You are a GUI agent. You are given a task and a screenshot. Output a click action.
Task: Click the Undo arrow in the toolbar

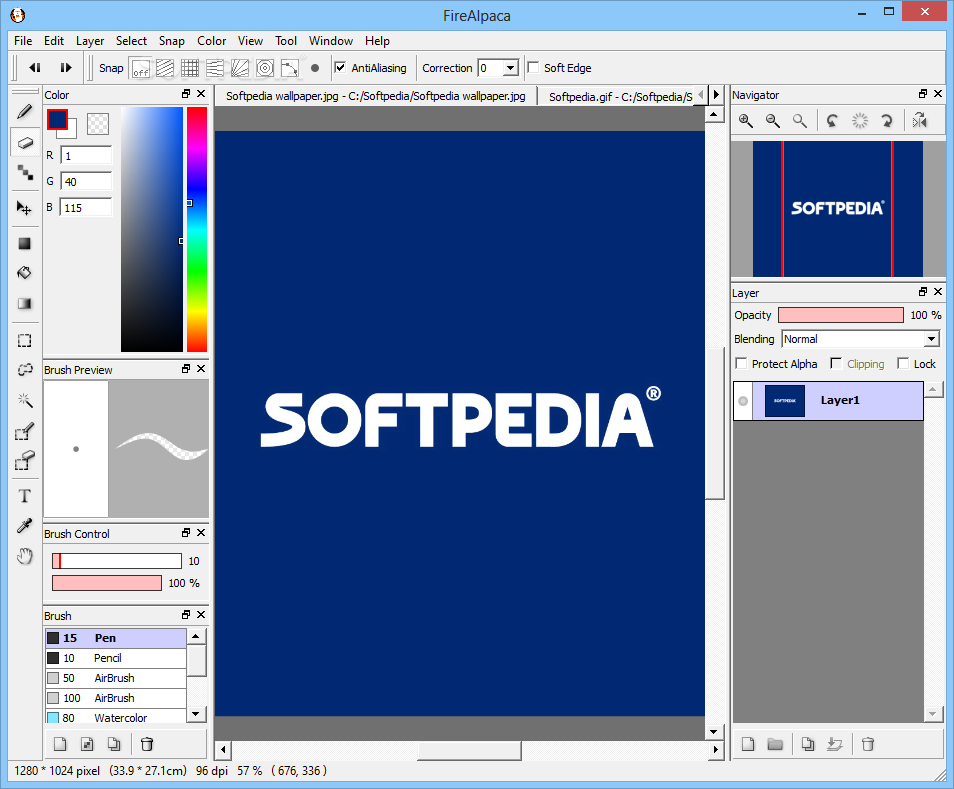pos(35,68)
